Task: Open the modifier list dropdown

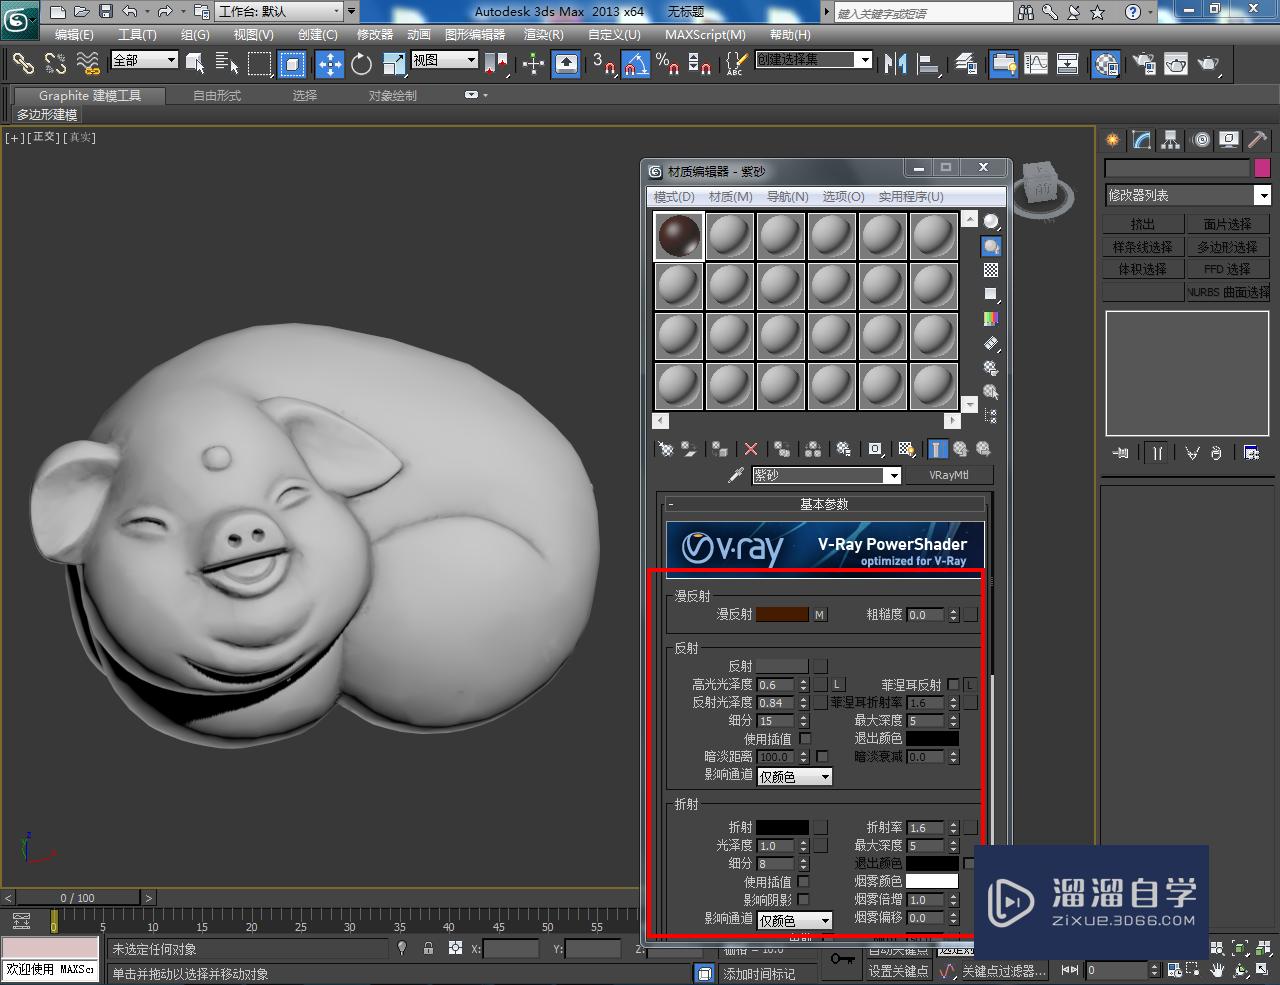Action: click(1187, 195)
